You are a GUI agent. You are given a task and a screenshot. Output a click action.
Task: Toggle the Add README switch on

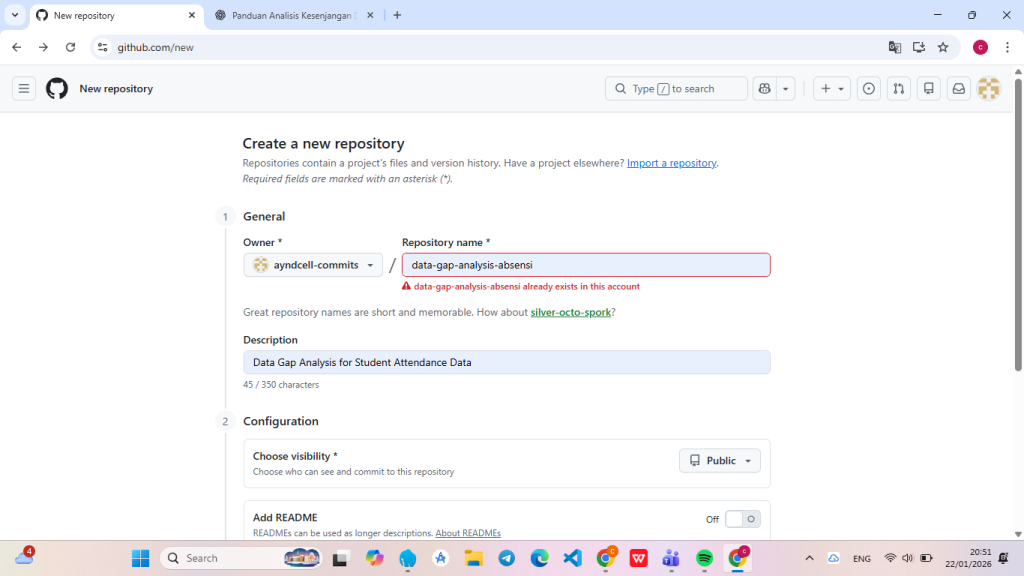tap(743, 519)
